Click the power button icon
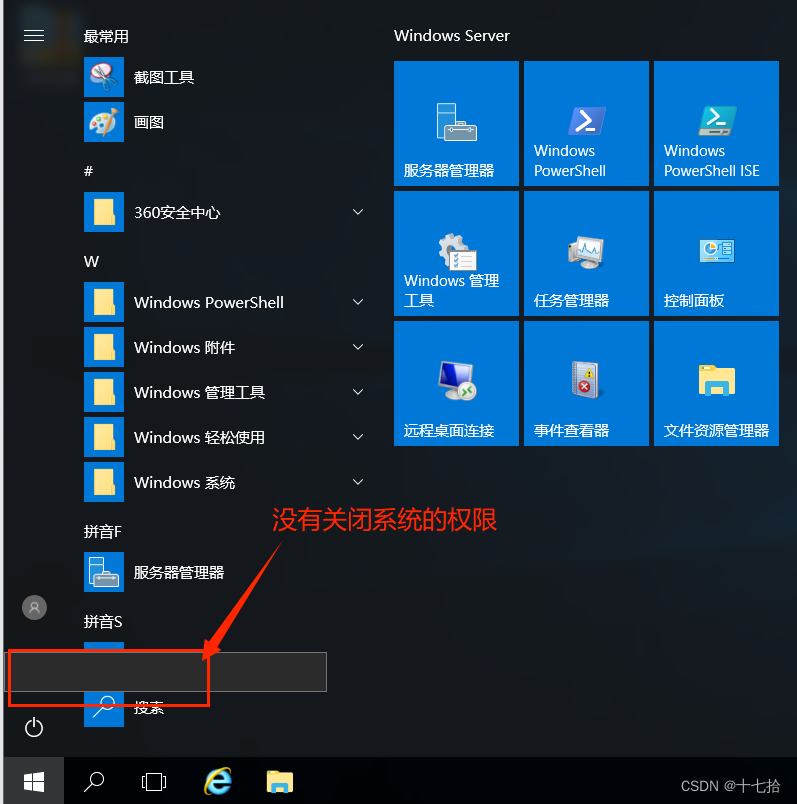Image resolution: width=797 pixels, height=804 pixels. pos(34,727)
